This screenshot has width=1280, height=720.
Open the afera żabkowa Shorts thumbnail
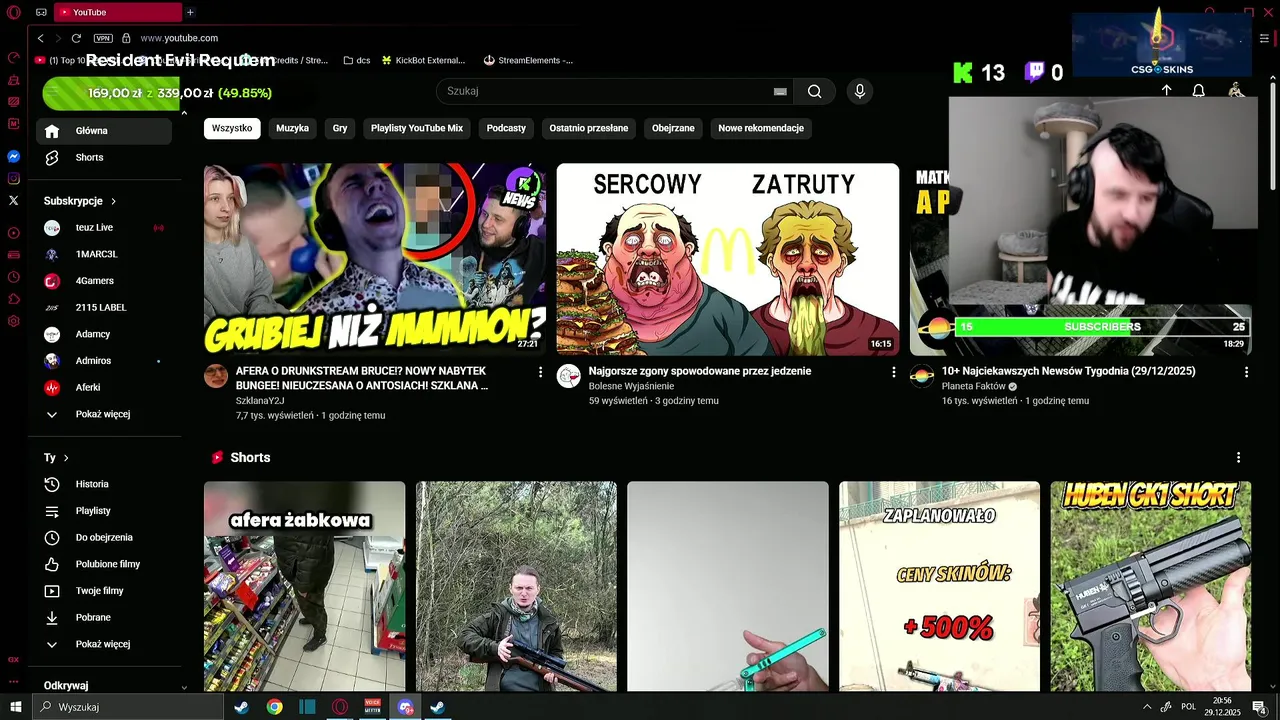pyautogui.click(x=305, y=586)
